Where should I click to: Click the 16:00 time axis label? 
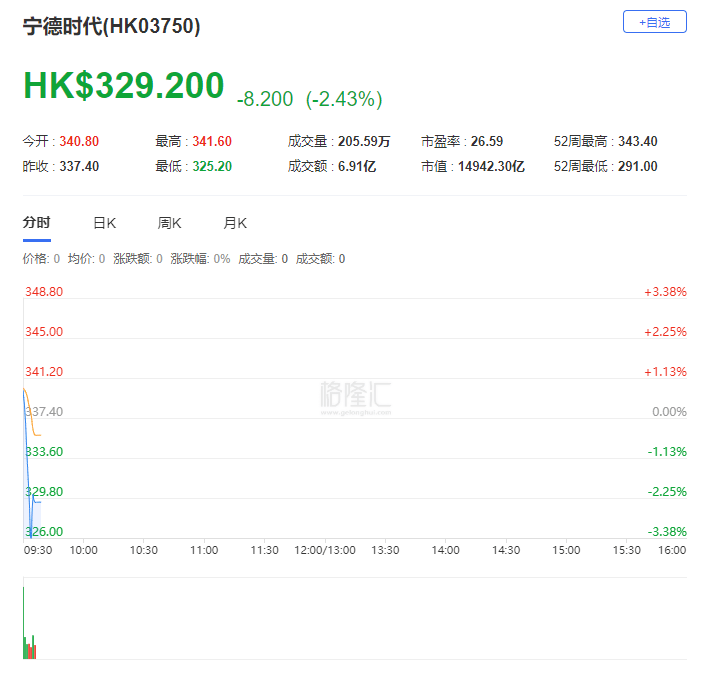pyautogui.click(x=672, y=550)
